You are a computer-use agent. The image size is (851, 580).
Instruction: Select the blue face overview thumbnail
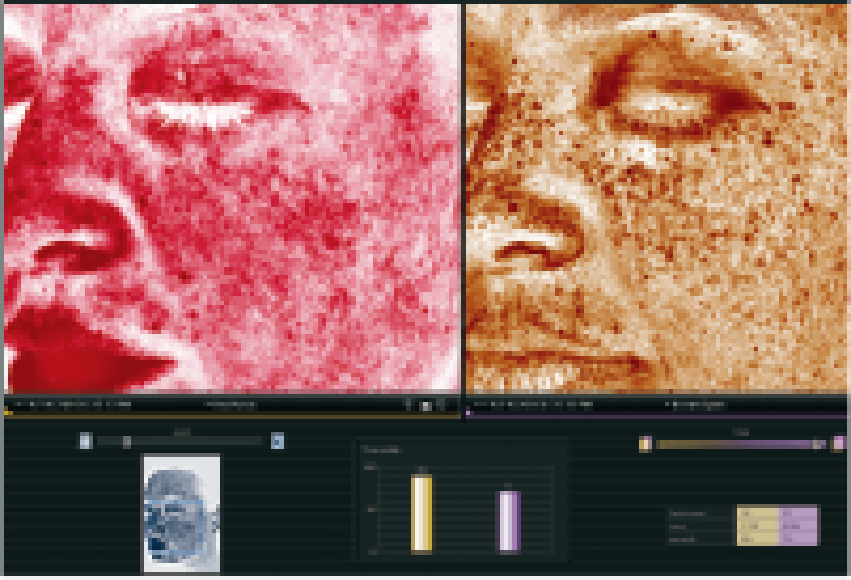point(180,514)
